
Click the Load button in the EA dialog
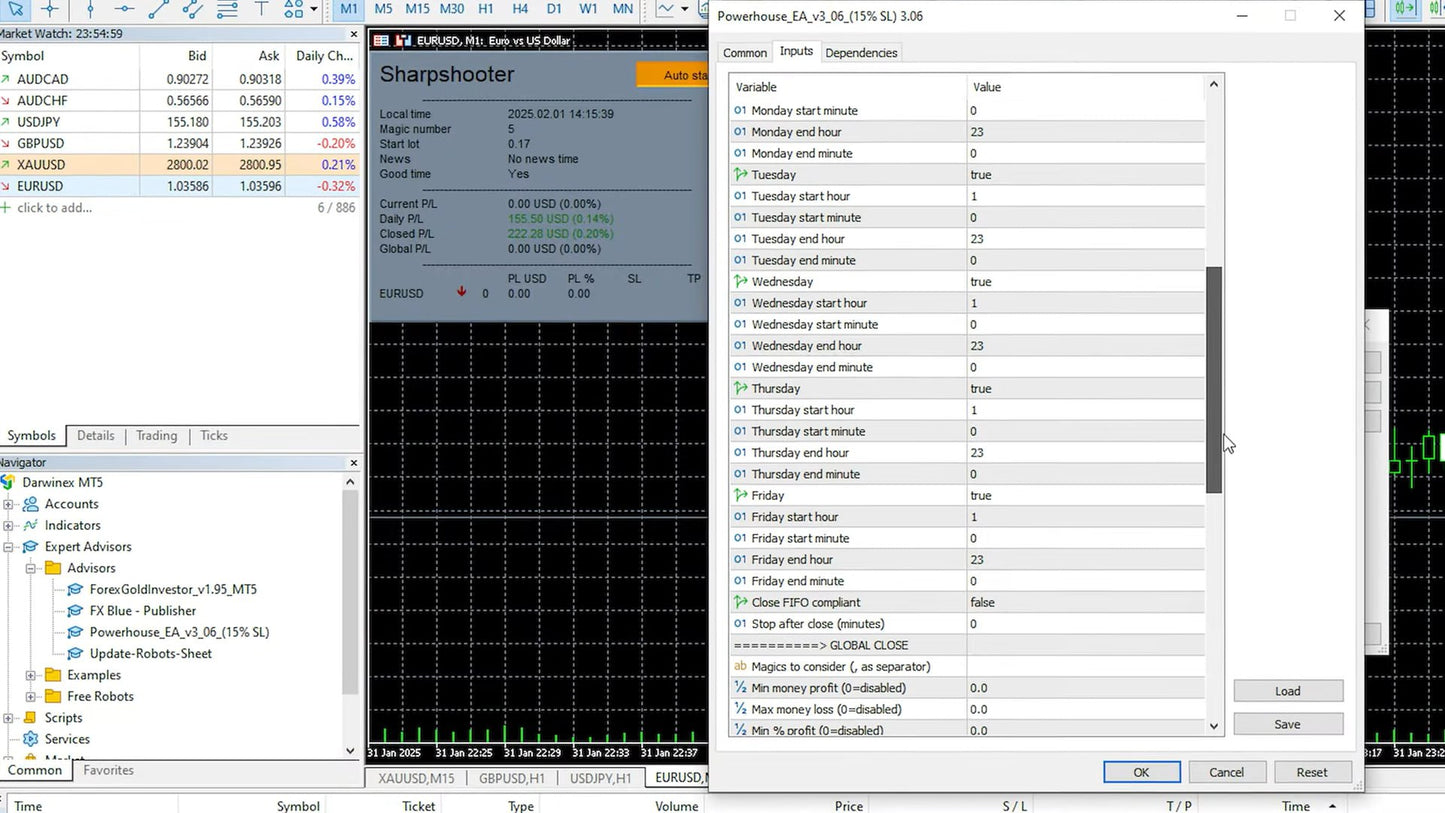[x=1288, y=690]
